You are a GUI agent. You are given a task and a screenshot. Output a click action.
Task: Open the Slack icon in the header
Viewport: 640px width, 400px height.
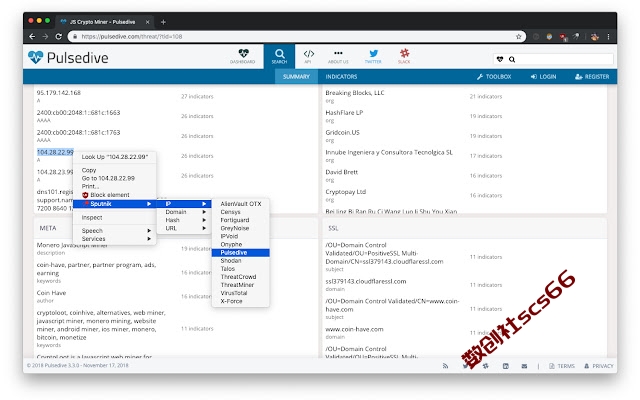coord(404,53)
